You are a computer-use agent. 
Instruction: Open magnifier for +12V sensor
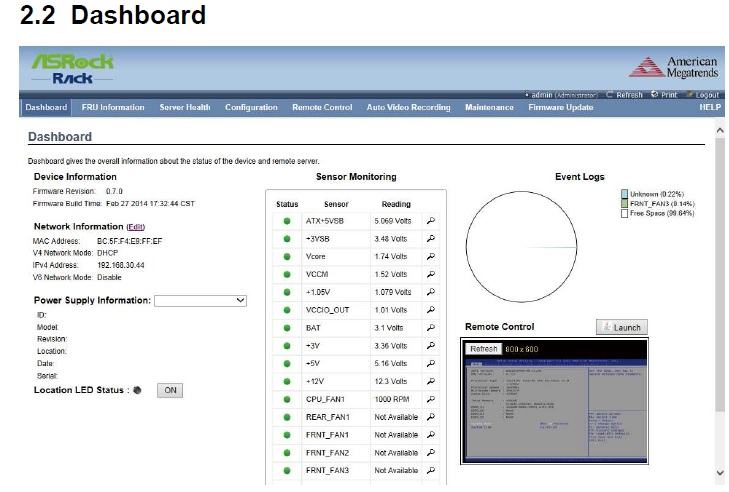pos(431,381)
